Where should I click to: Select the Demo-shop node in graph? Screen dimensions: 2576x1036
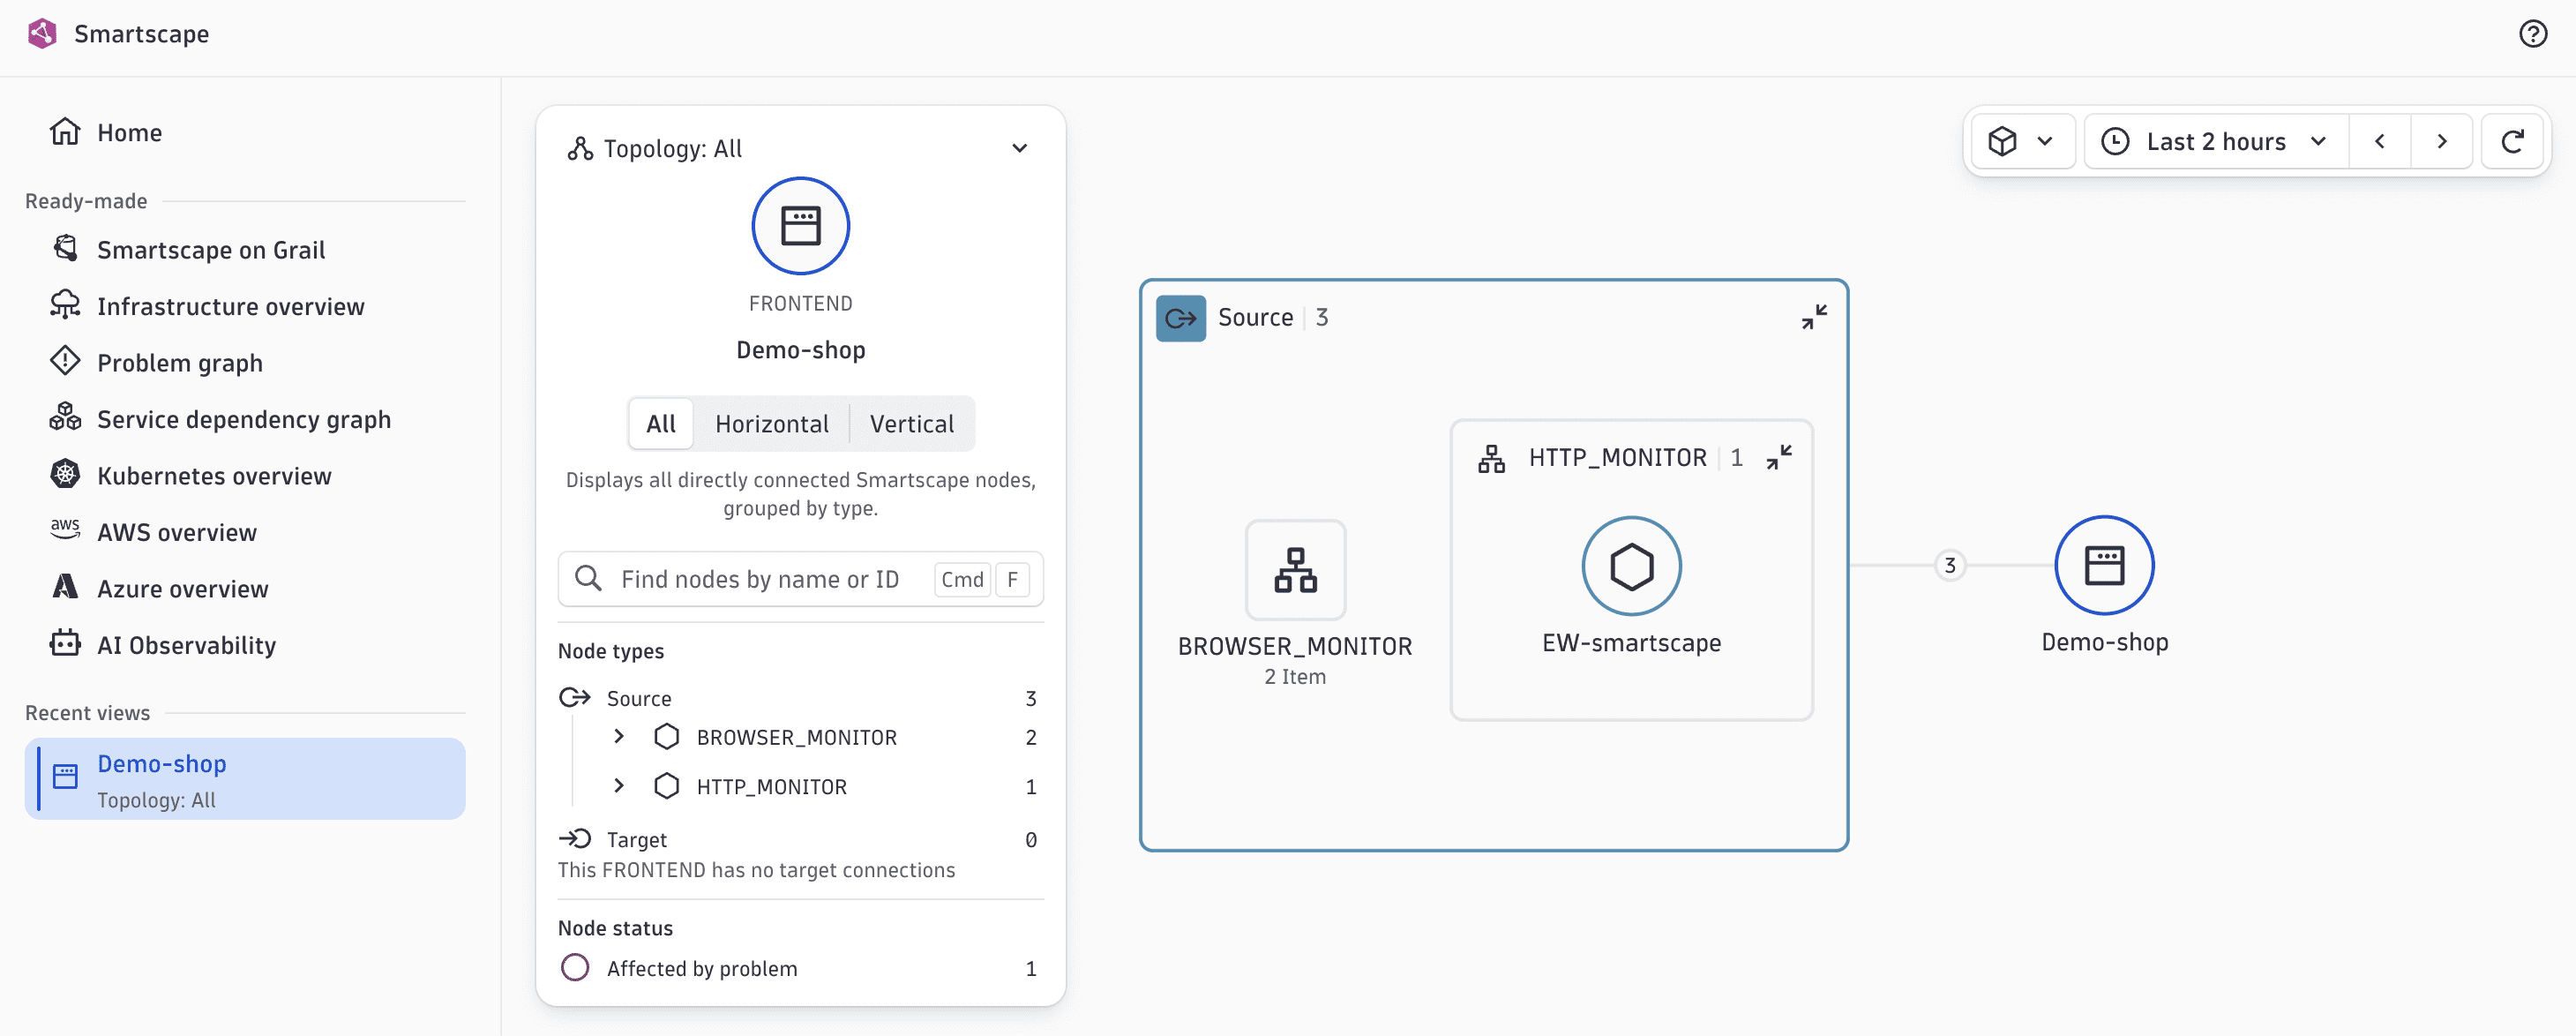(x=2104, y=566)
